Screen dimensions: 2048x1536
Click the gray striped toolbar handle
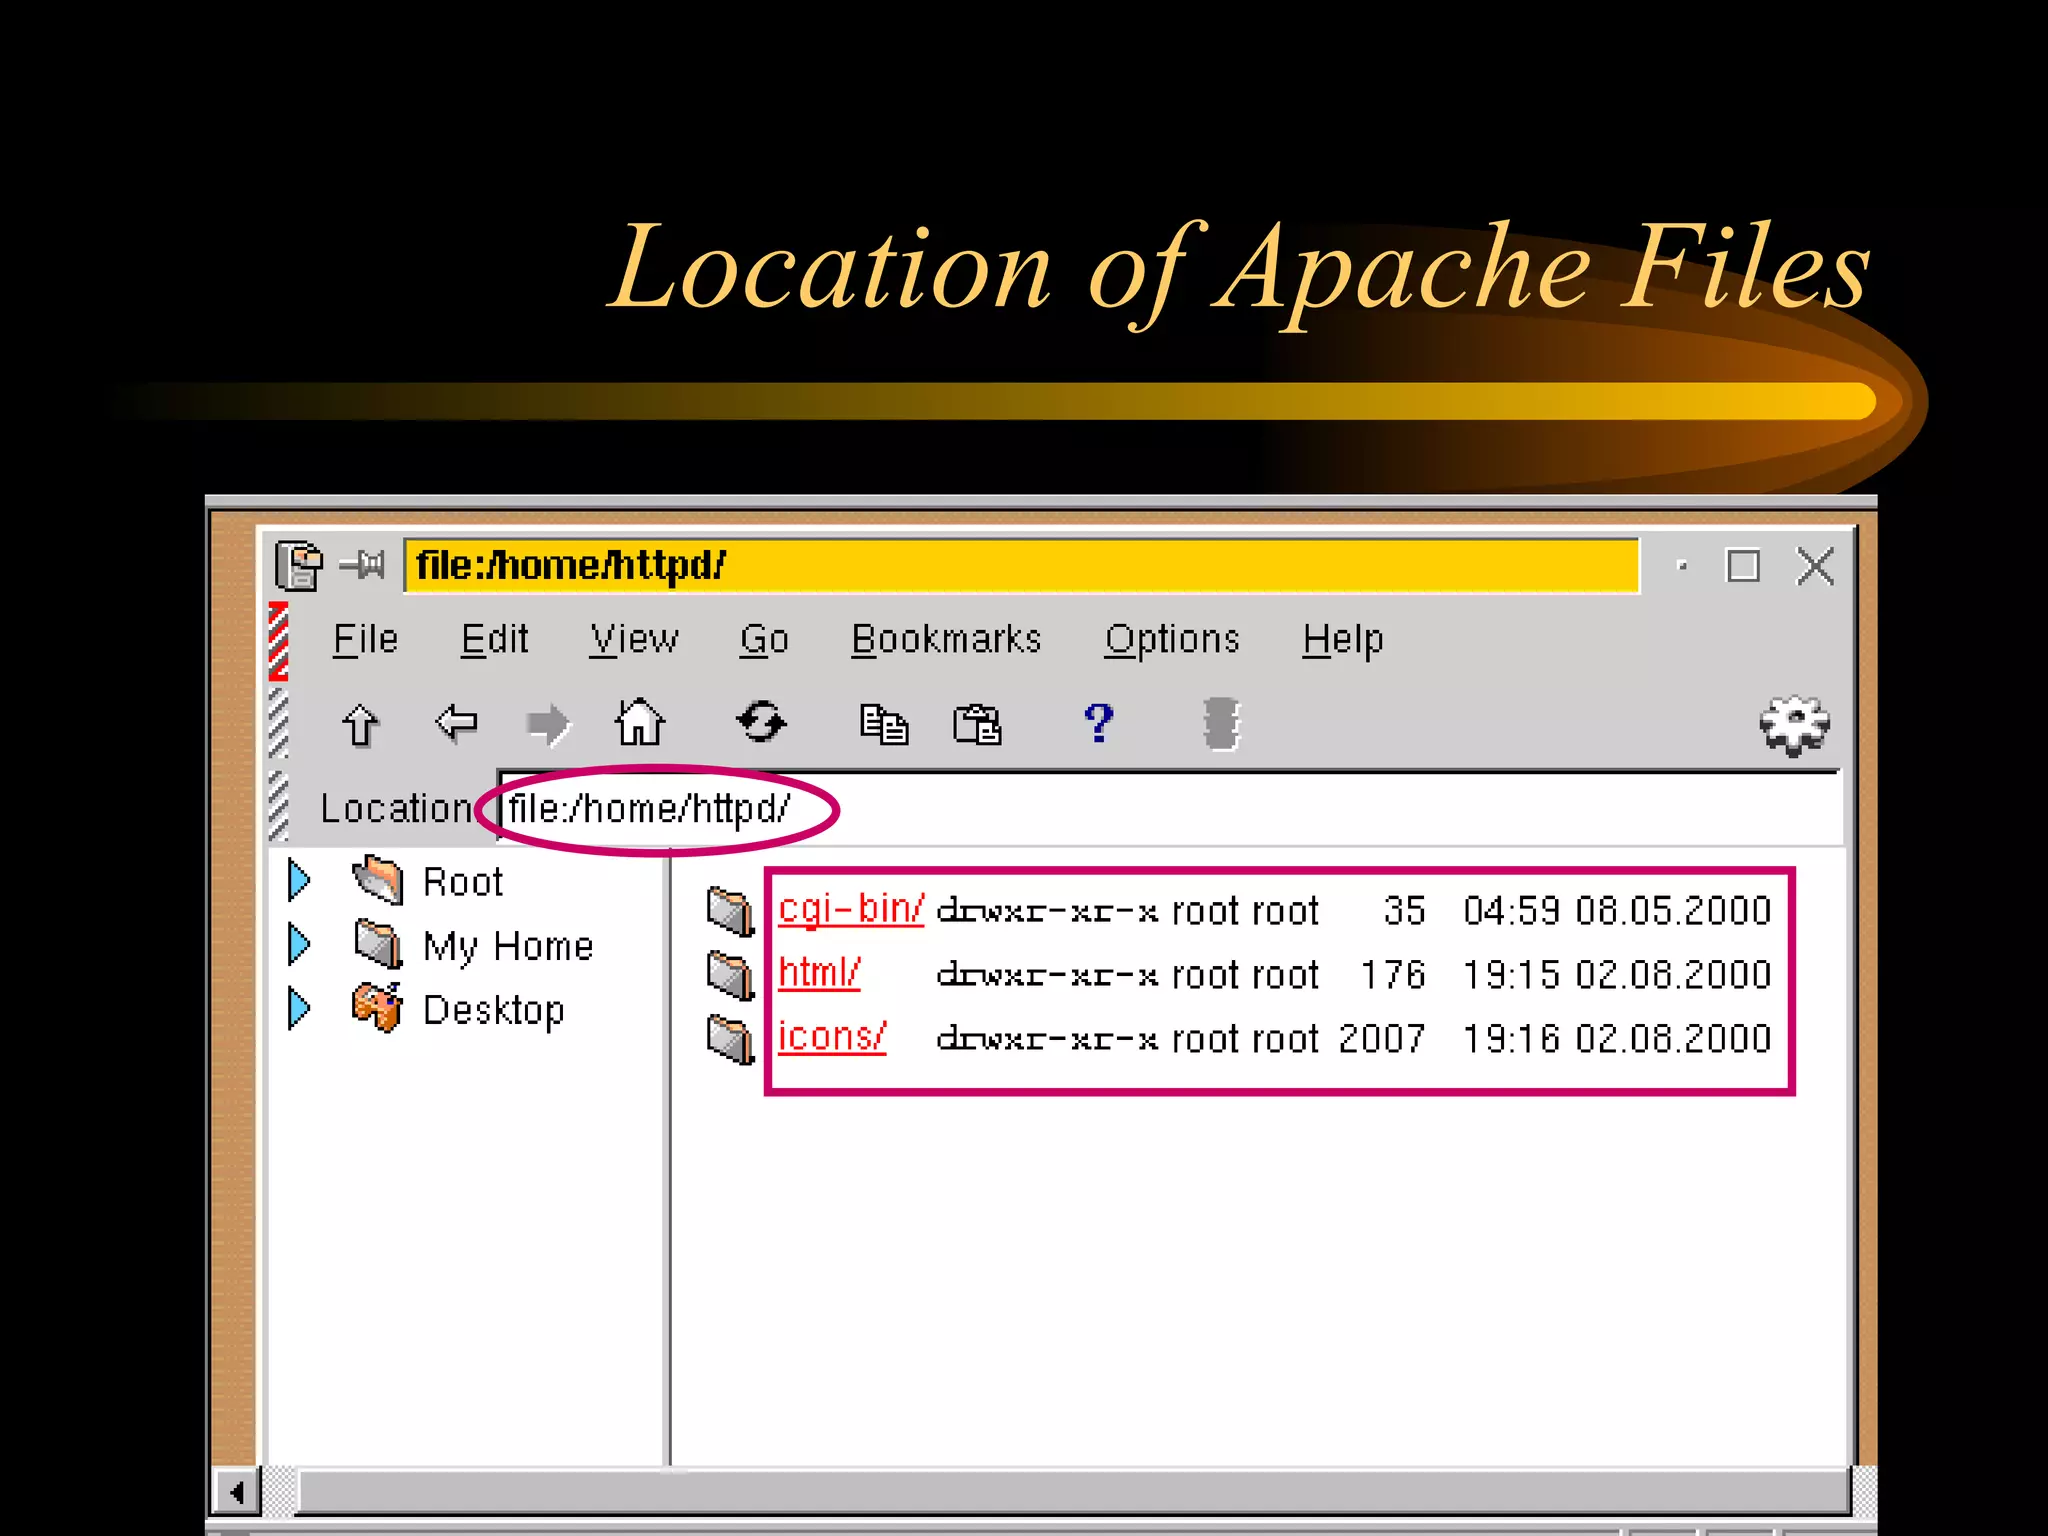pyautogui.click(x=279, y=722)
